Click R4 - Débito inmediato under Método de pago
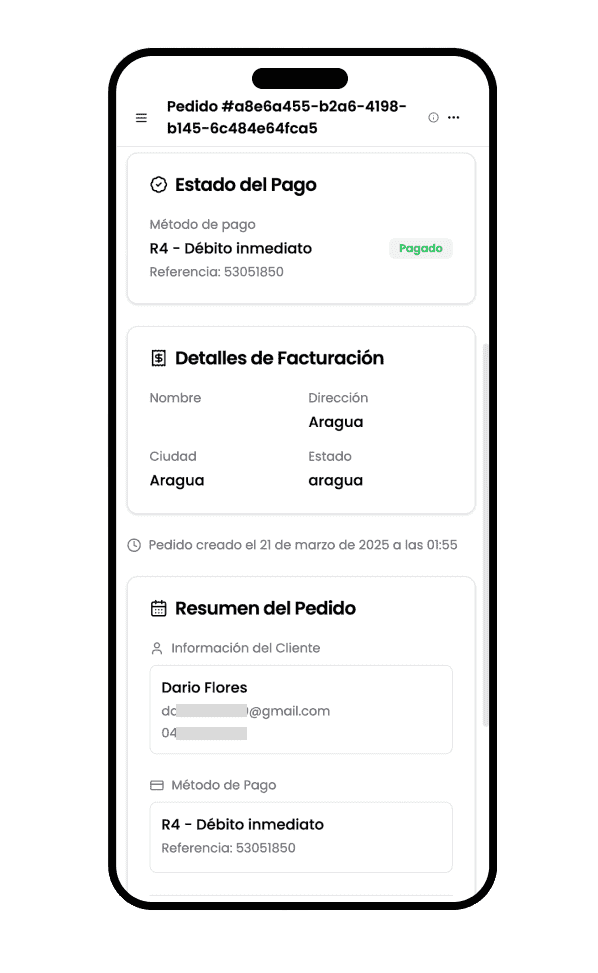 231,249
